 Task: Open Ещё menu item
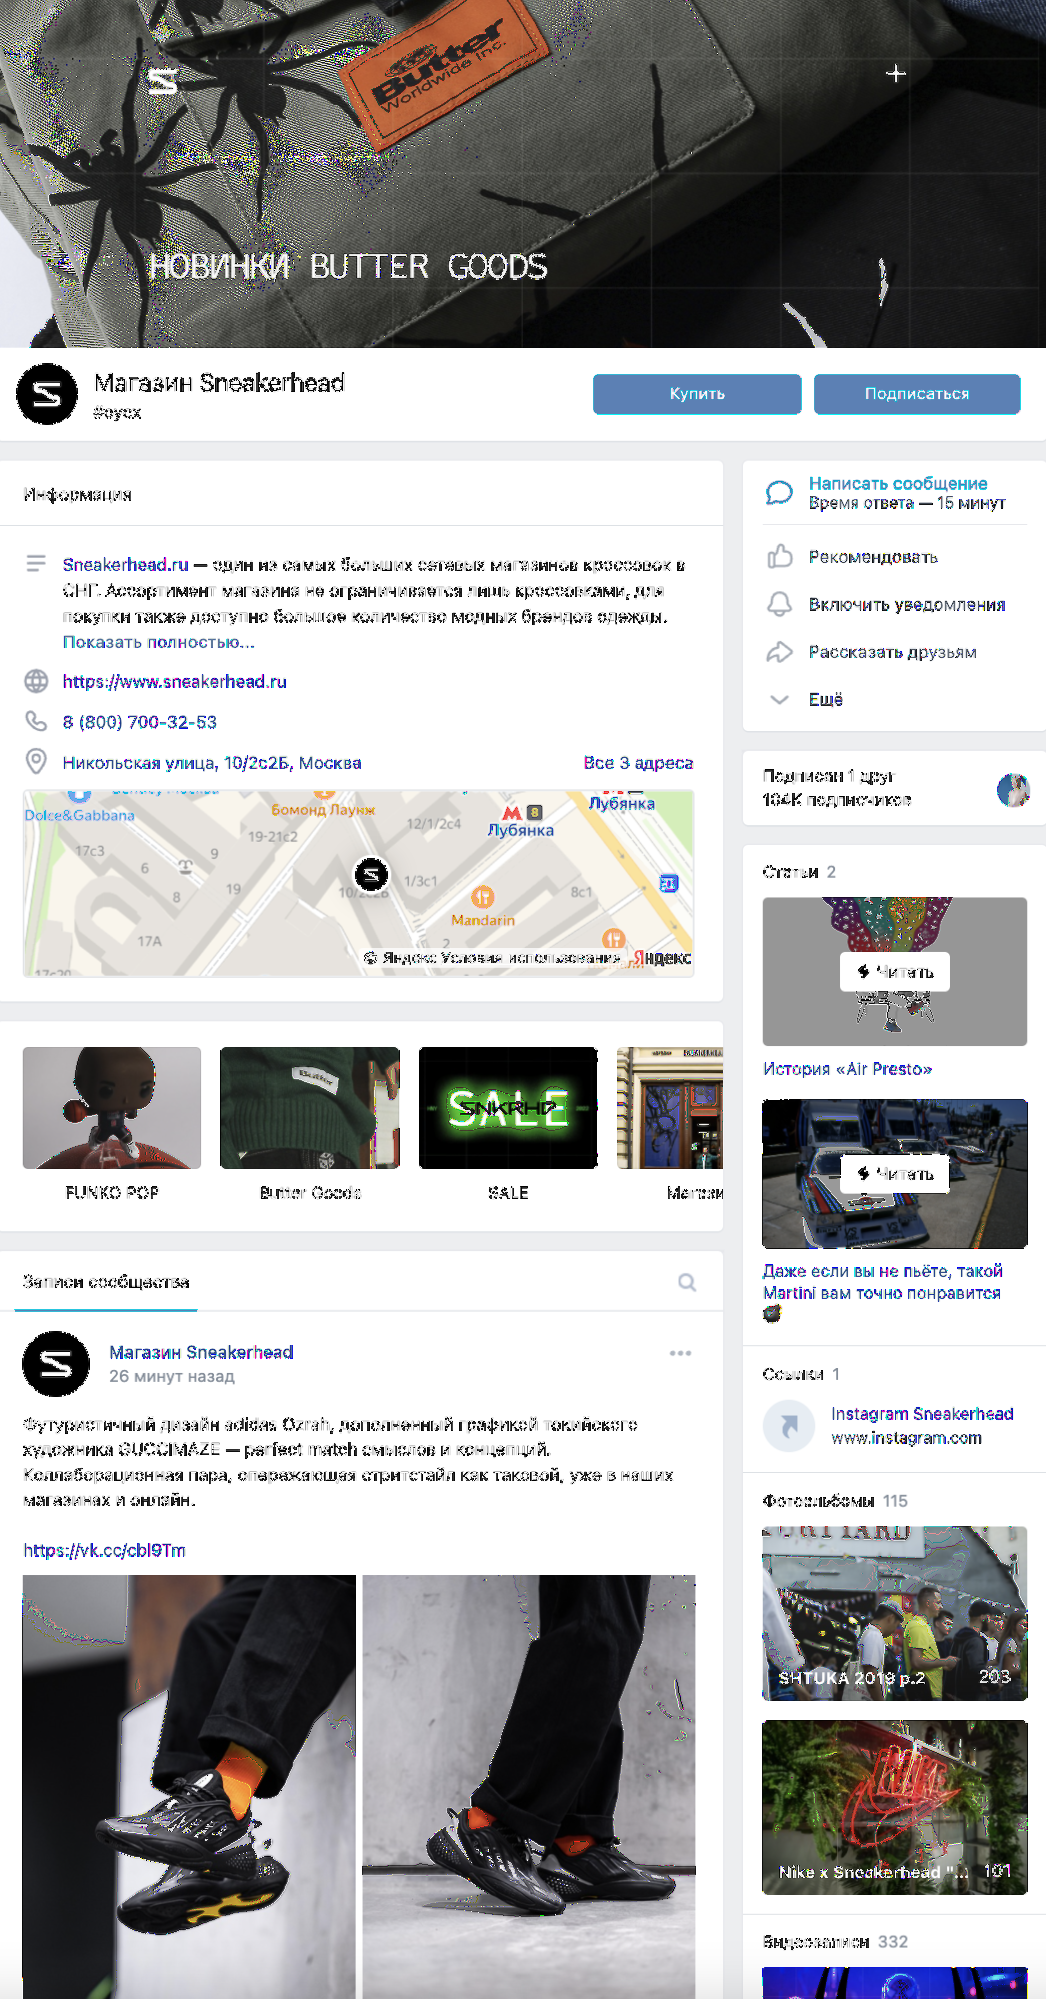tap(826, 699)
